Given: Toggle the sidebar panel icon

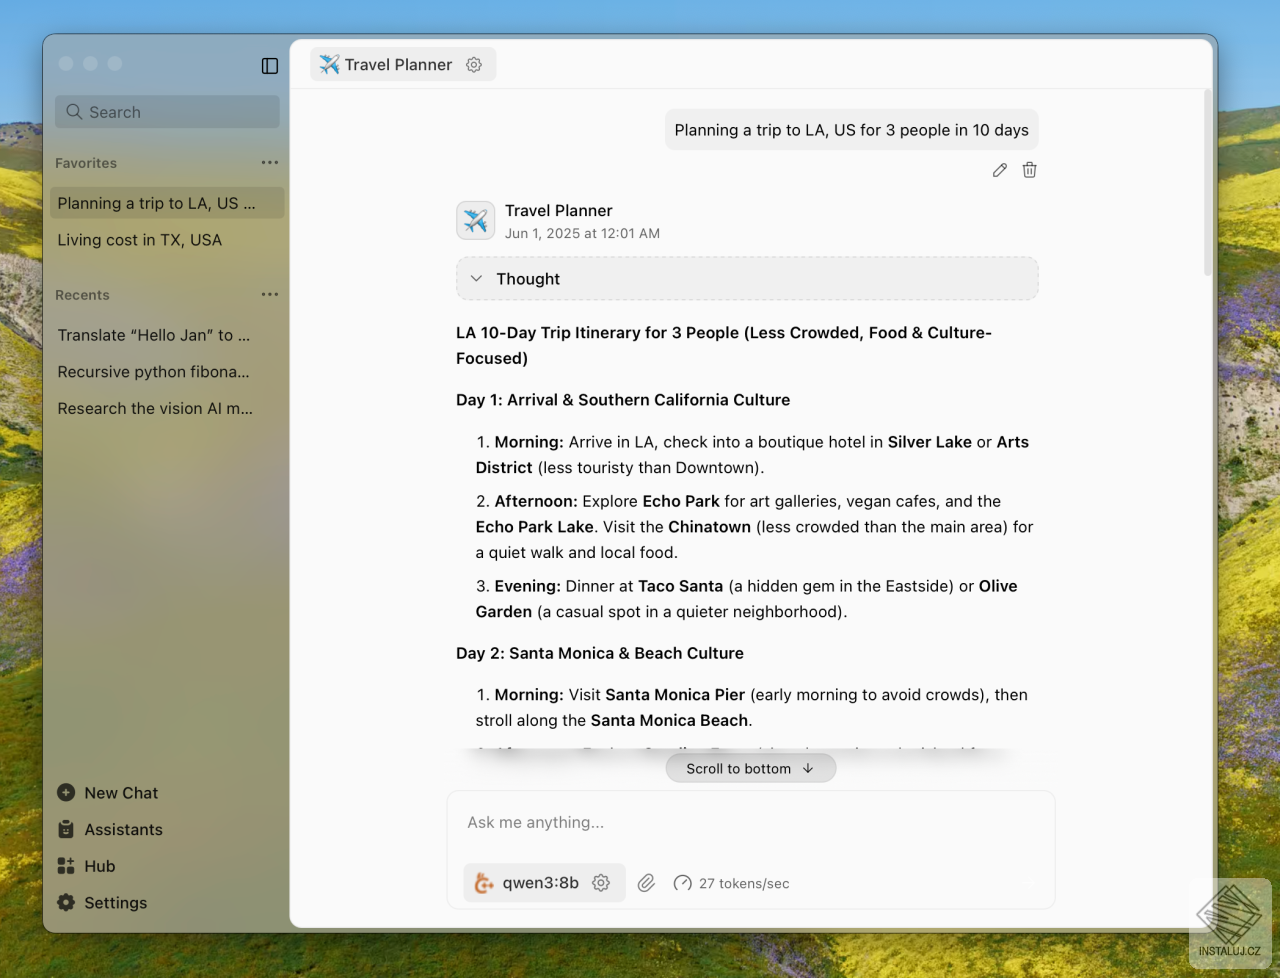Looking at the screenshot, I should point(270,66).
